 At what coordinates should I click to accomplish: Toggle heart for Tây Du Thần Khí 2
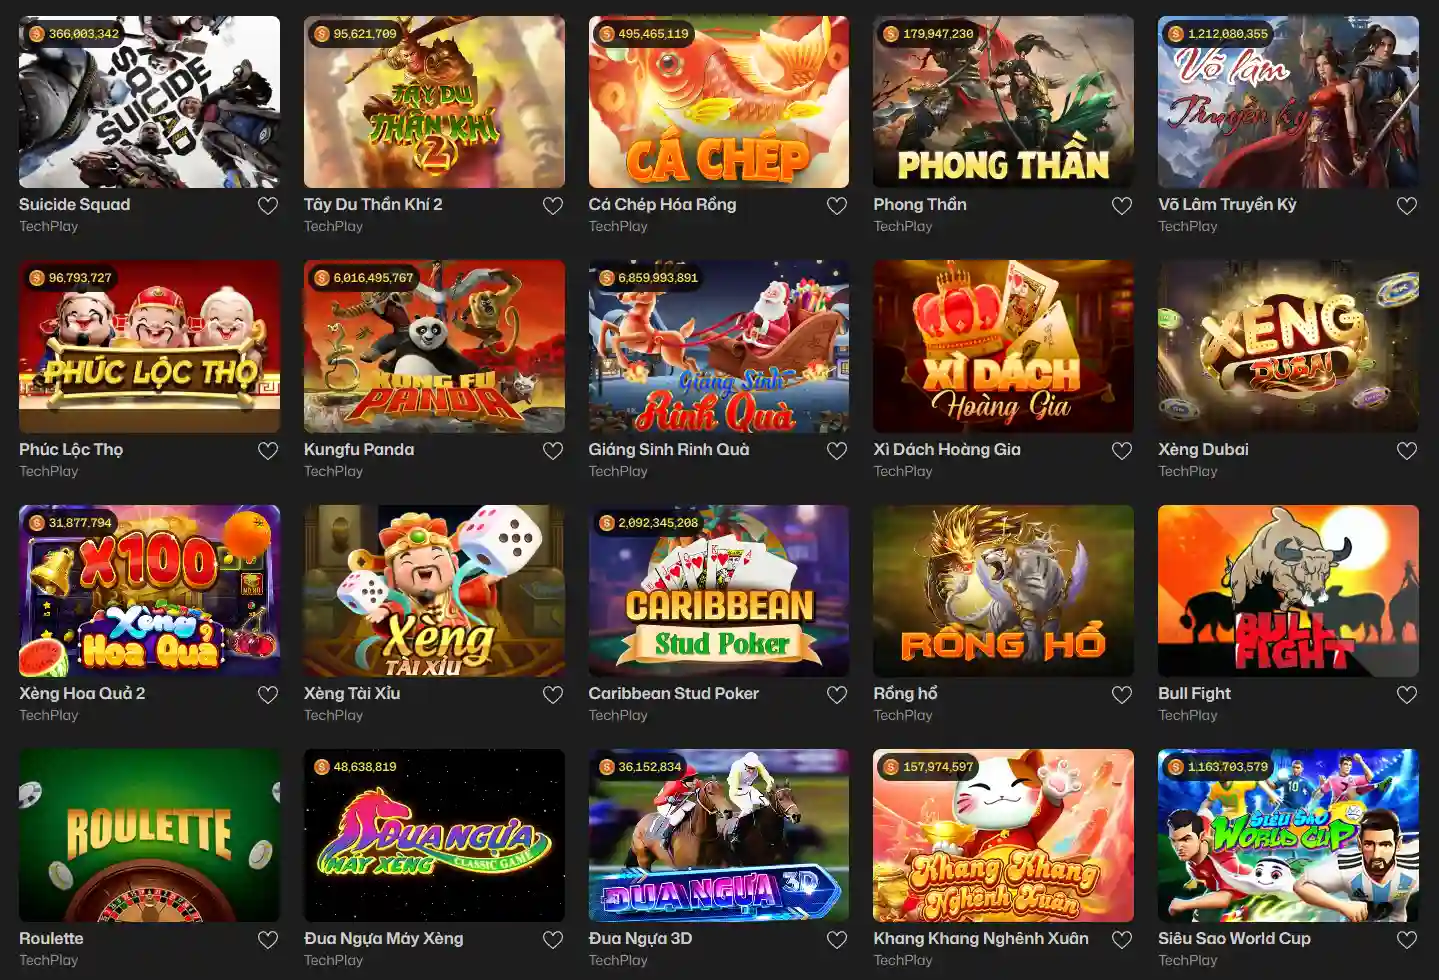point(553,206)
